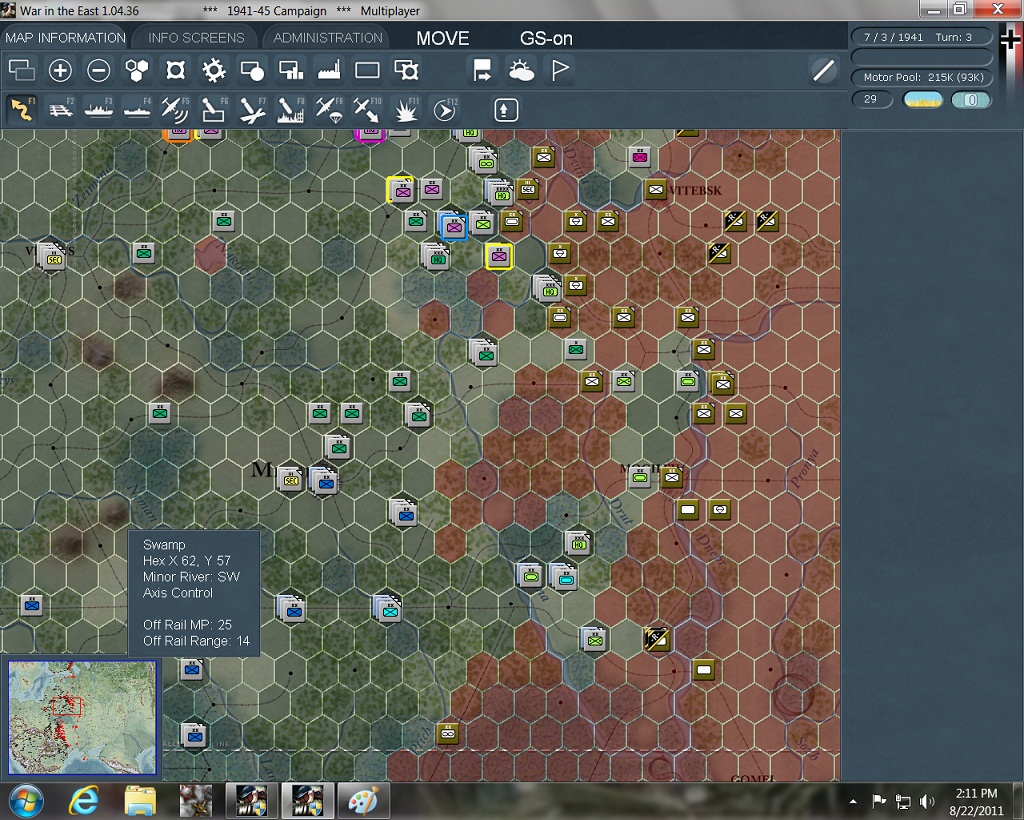Choose the F7 bomb airfield mode
Screen dimensions: 1024x820
pyautogui.click(x=252, y=109)
